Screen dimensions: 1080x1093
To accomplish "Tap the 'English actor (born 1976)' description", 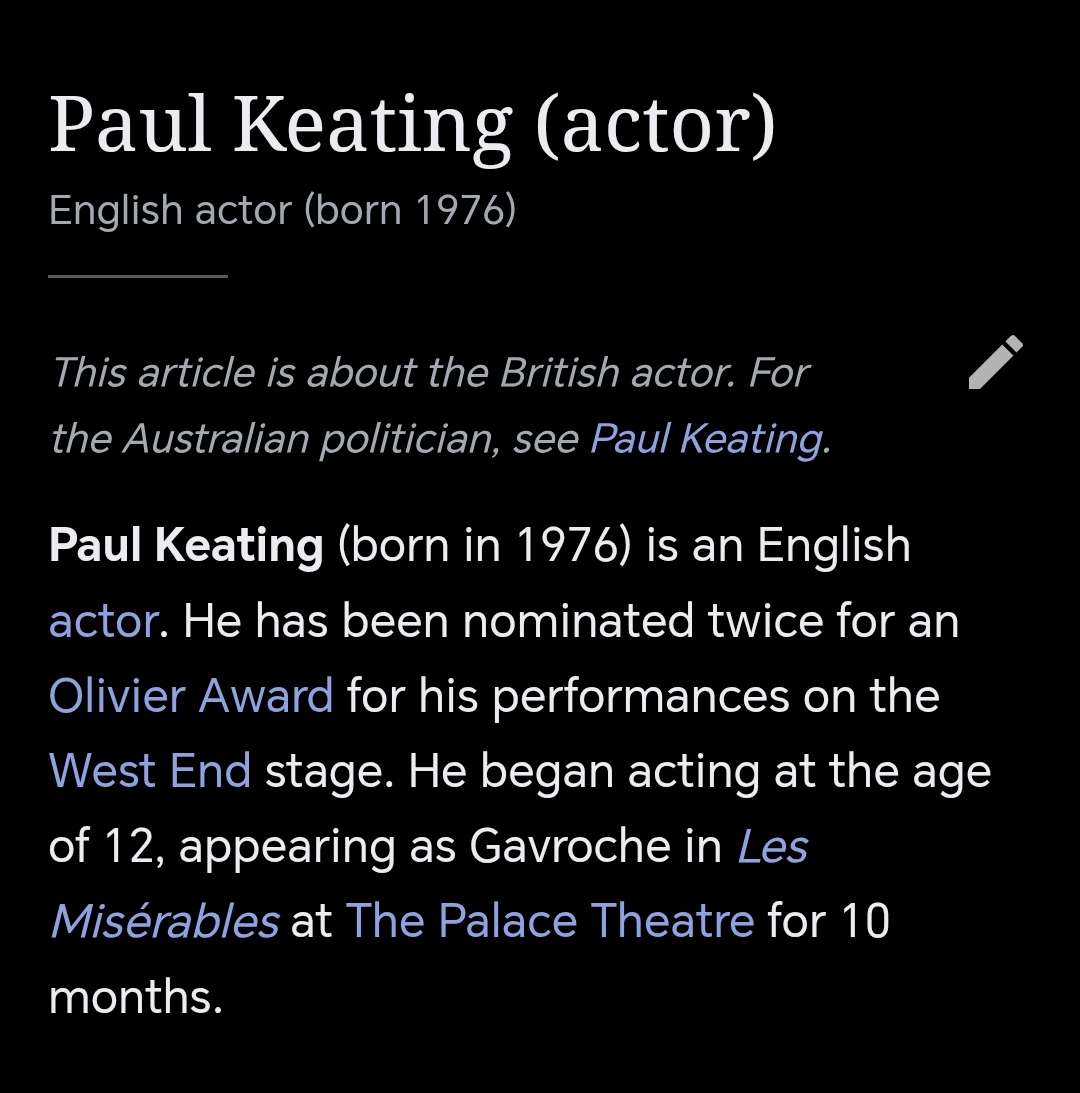I will click(282, 210).
